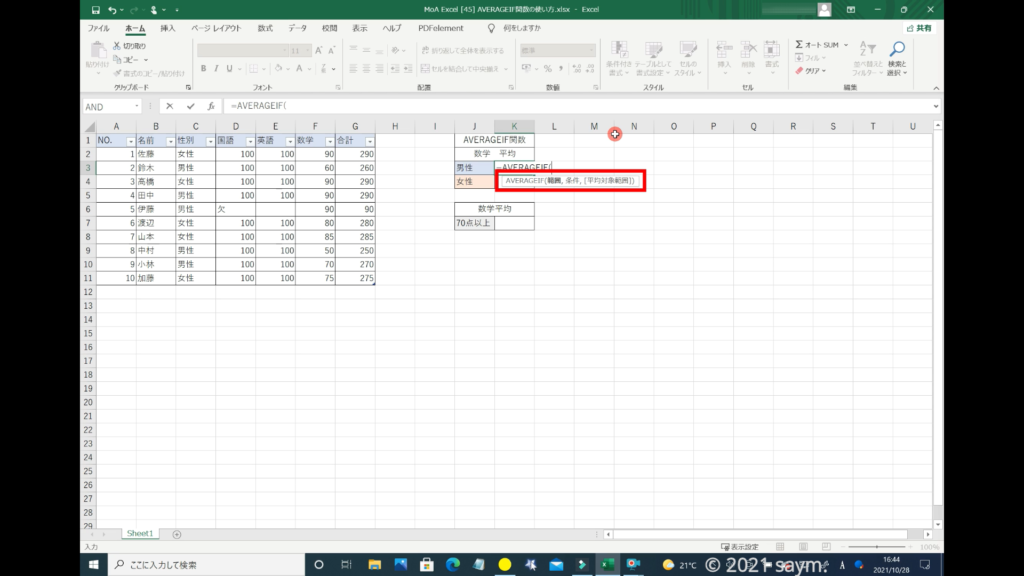The width and height of the screenshot is (1024, 576).
Task: Open the Excel app on Windows taskbar
Action: [x=607, y=565]
